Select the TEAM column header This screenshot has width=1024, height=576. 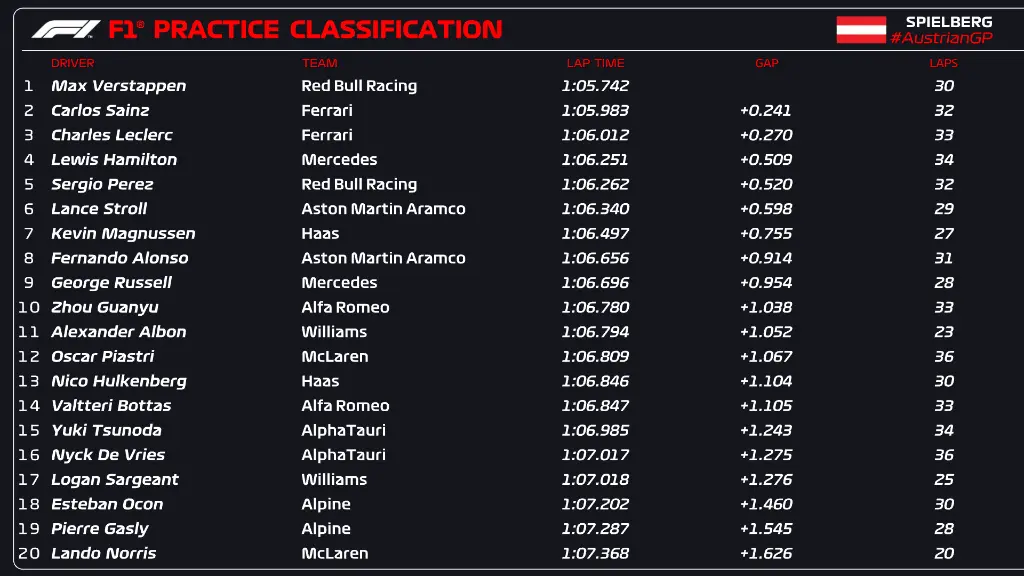(x=320, y=63)
